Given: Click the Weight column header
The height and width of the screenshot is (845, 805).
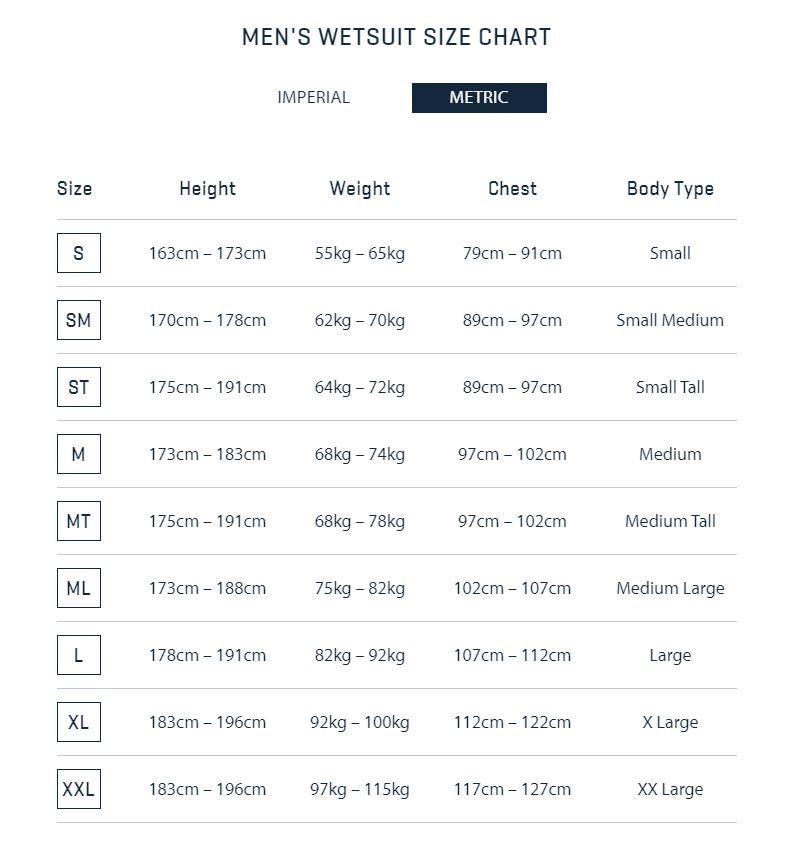Looking at the screenshot, I should click(360, 189).
